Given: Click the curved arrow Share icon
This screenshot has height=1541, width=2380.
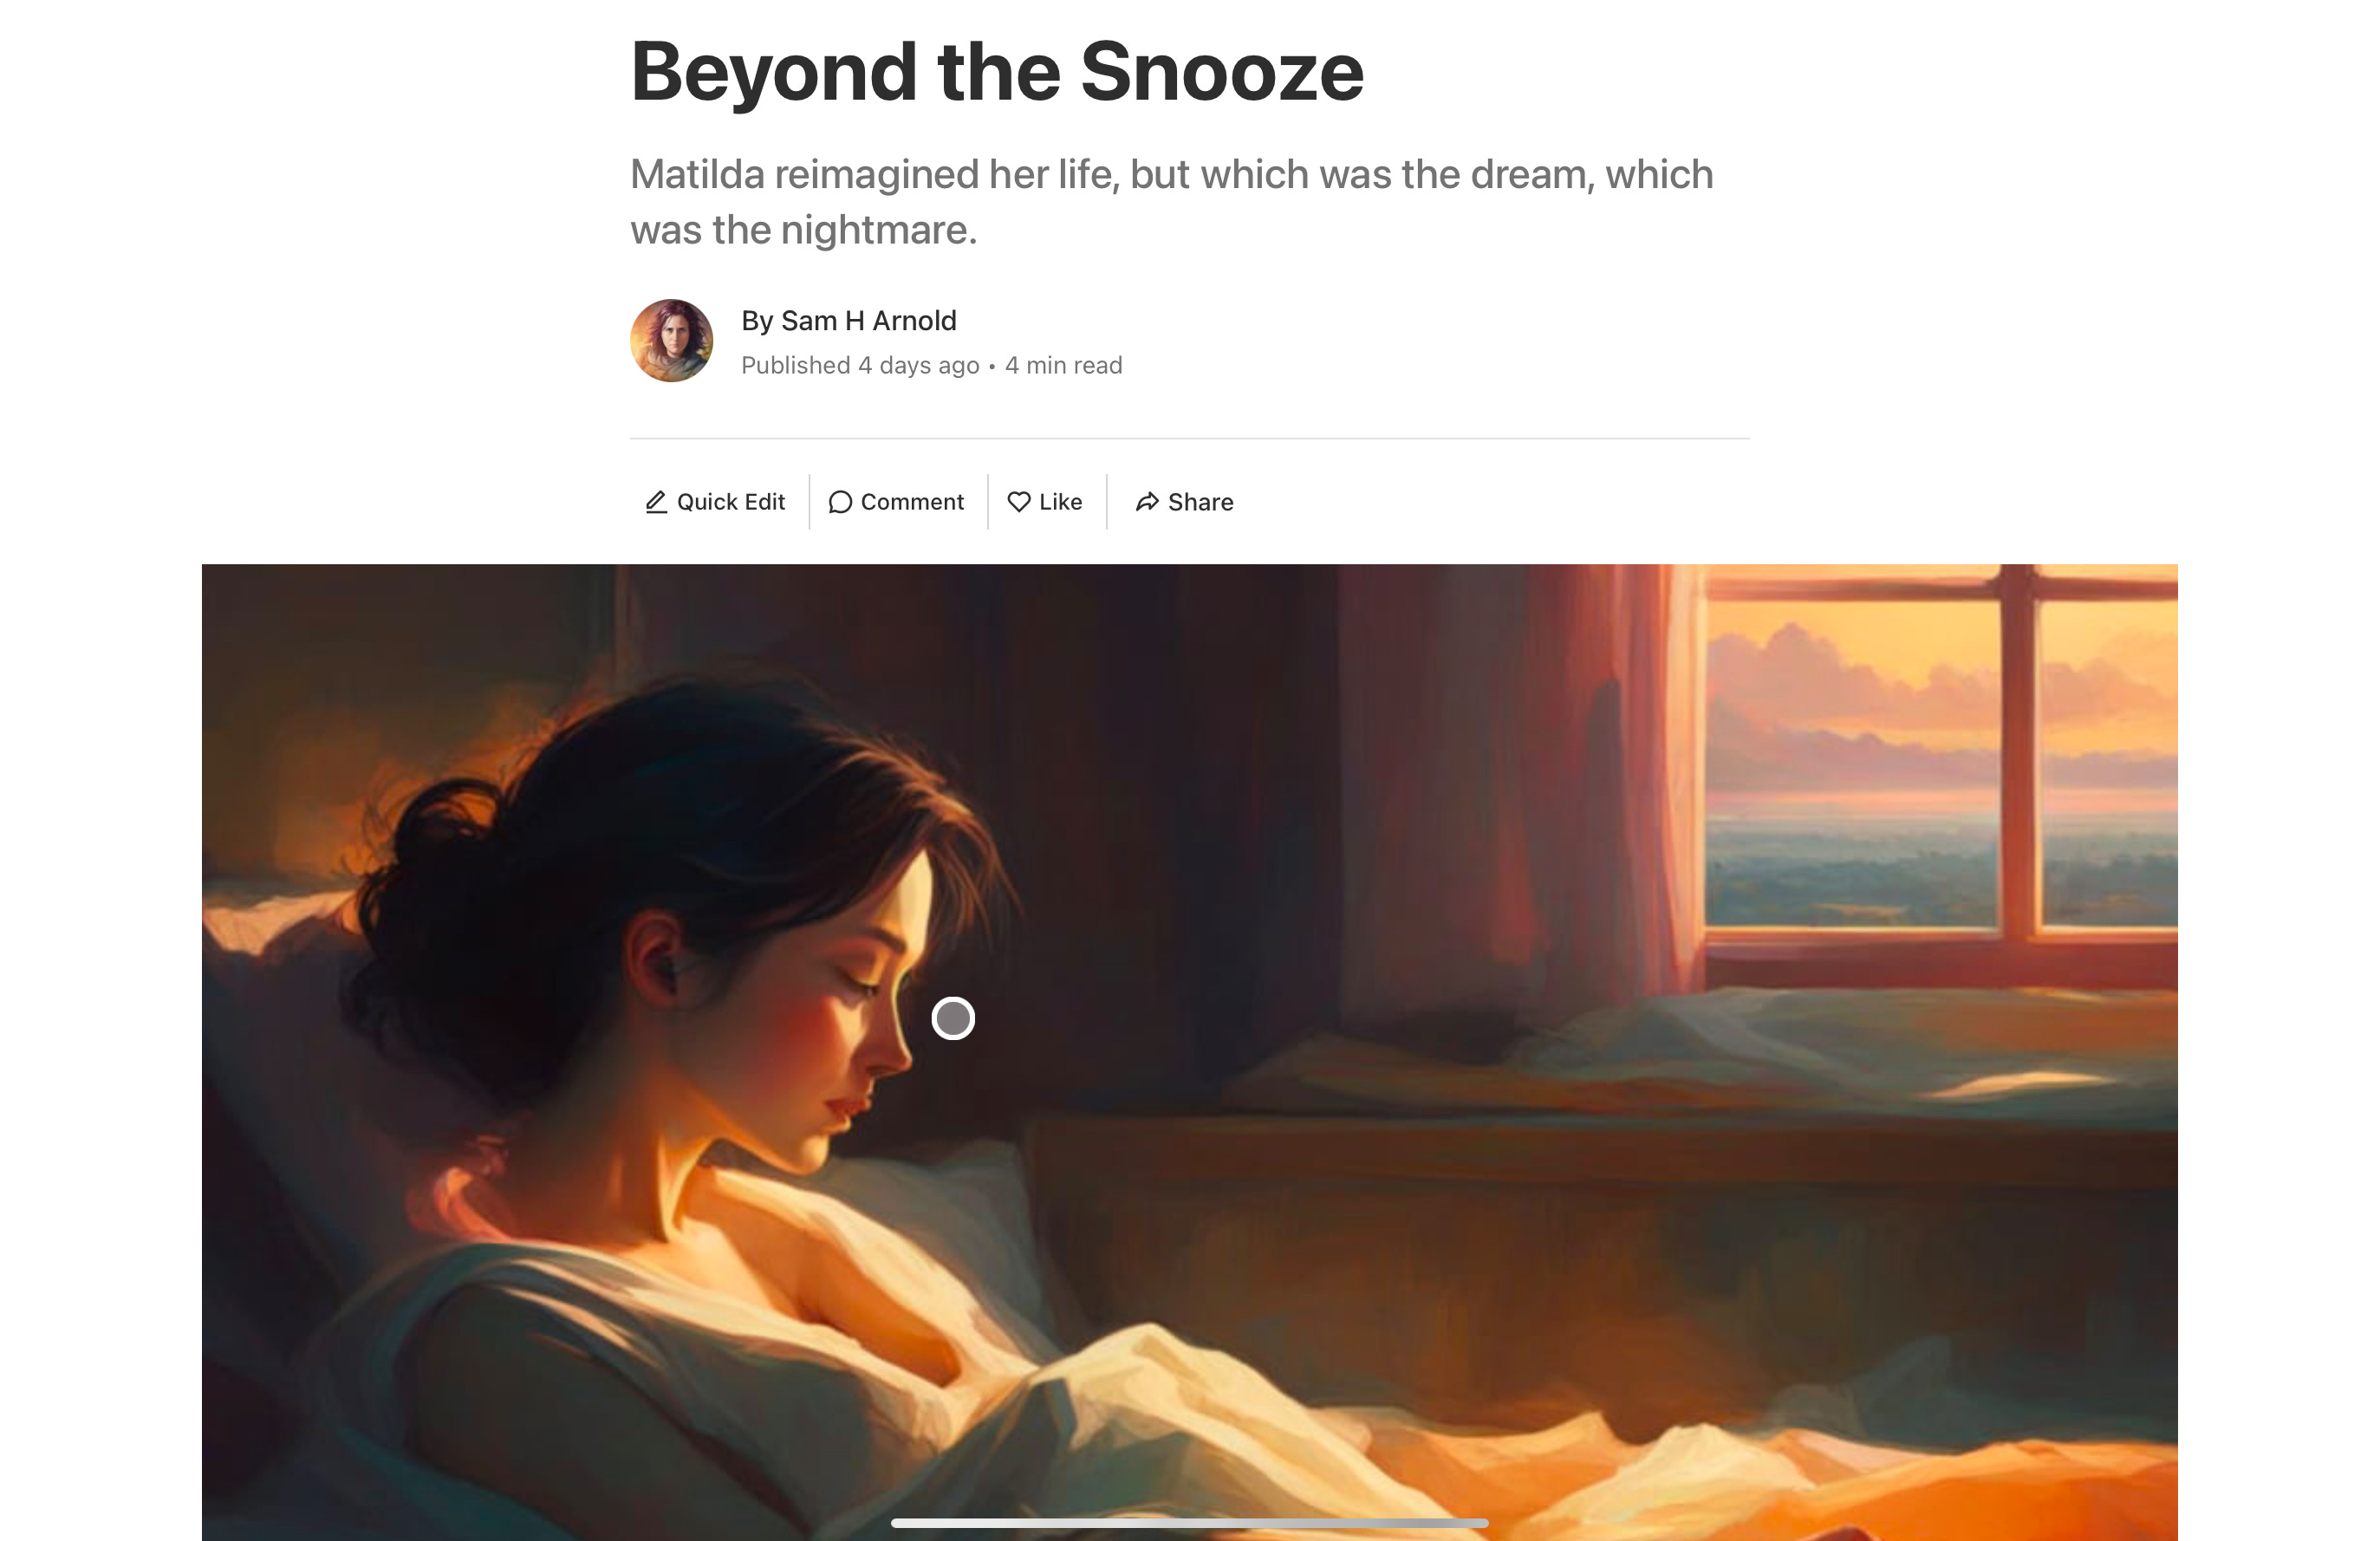Looking at the screenshot, I should pyautogui.click(x=1147, y=502).
